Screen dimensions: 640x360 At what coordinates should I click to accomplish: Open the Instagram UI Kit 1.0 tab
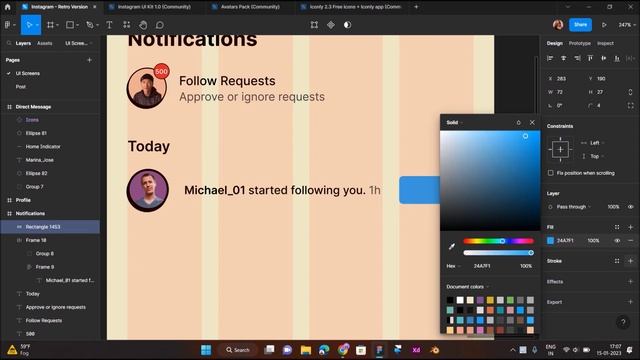[x=154, y=7]
